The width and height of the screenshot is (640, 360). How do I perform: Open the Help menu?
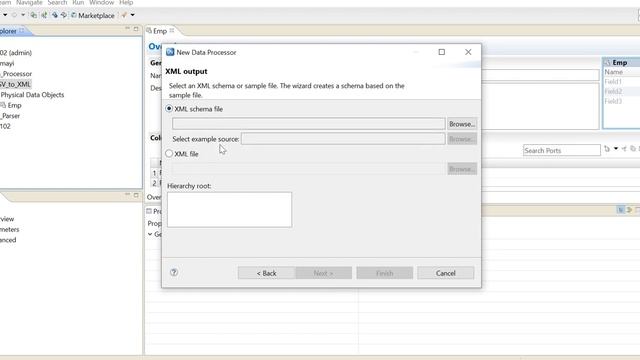pyautogui.click(x=126, y=2)
